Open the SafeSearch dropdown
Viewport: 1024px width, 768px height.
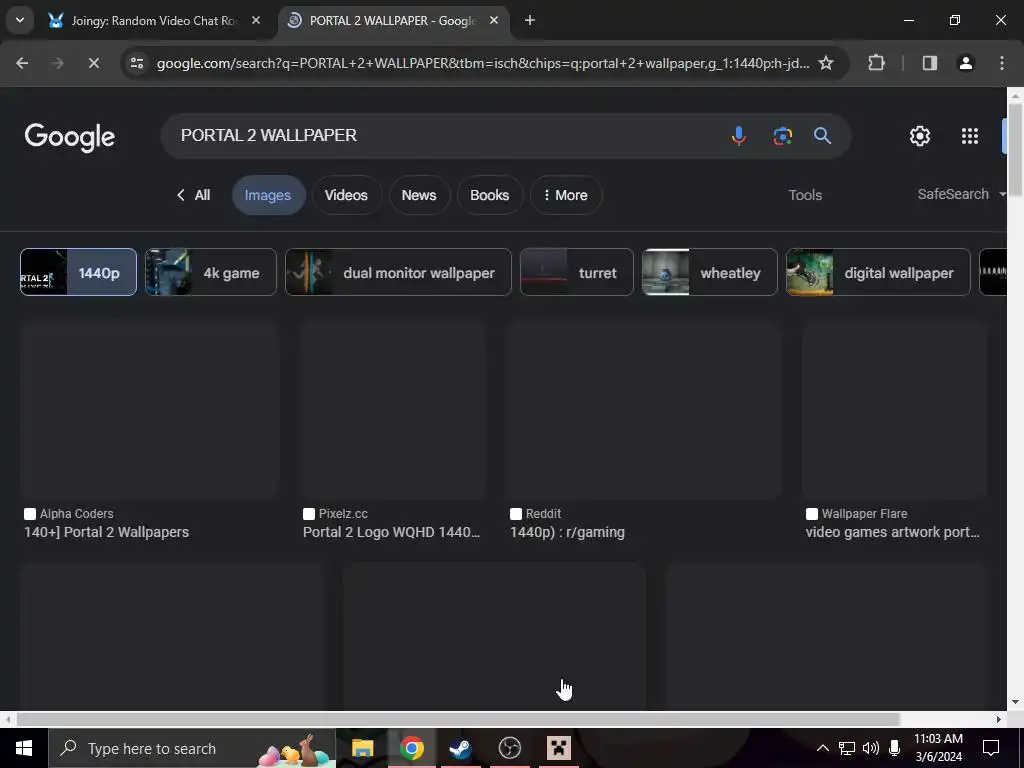(x=960, y=195)
